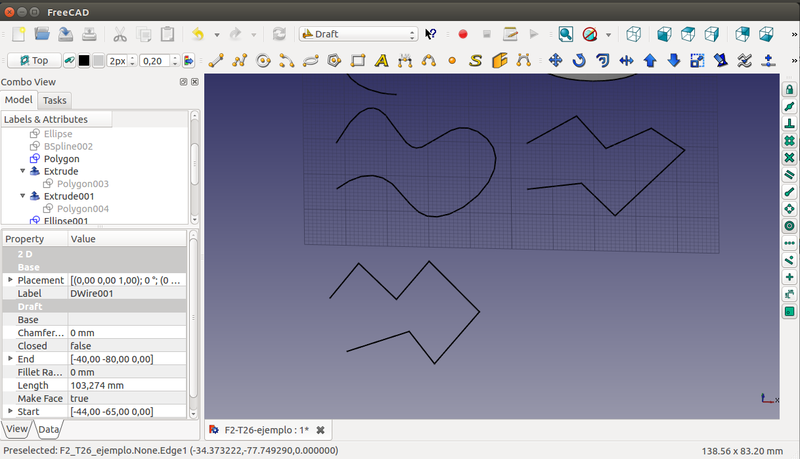This screenshot has width=800, height=459.
Task: Click the black line color swatch
Action: click(x=85, y=60)
